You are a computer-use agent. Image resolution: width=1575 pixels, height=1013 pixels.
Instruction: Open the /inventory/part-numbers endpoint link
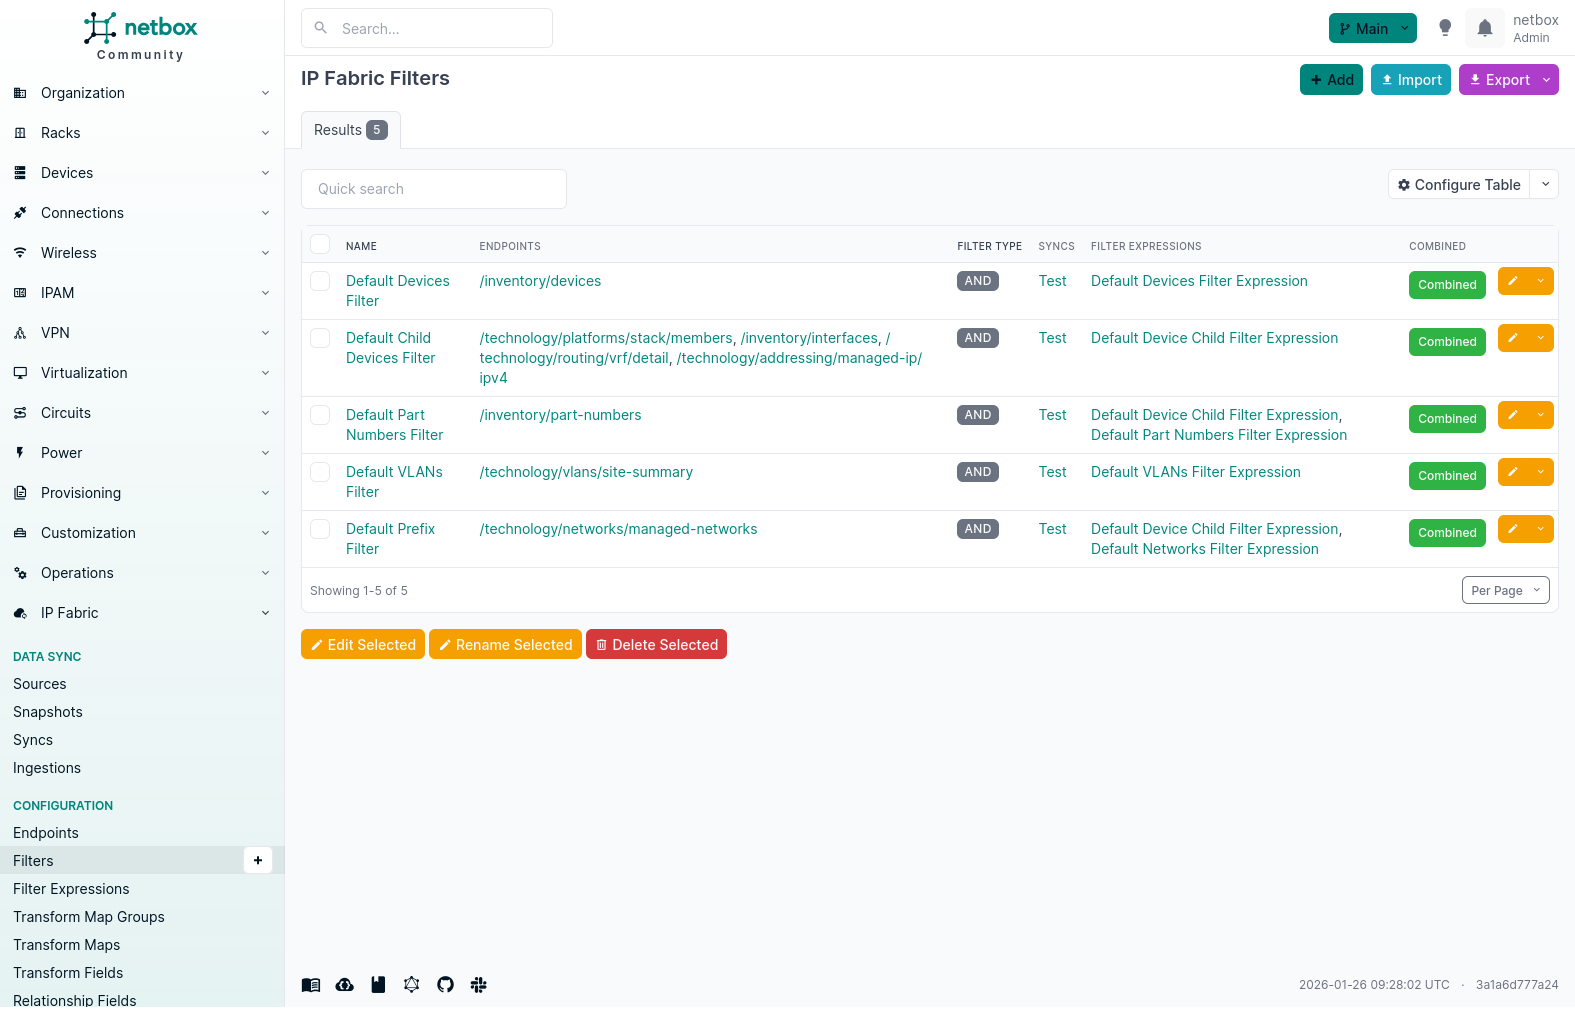[x=560, y=415]
